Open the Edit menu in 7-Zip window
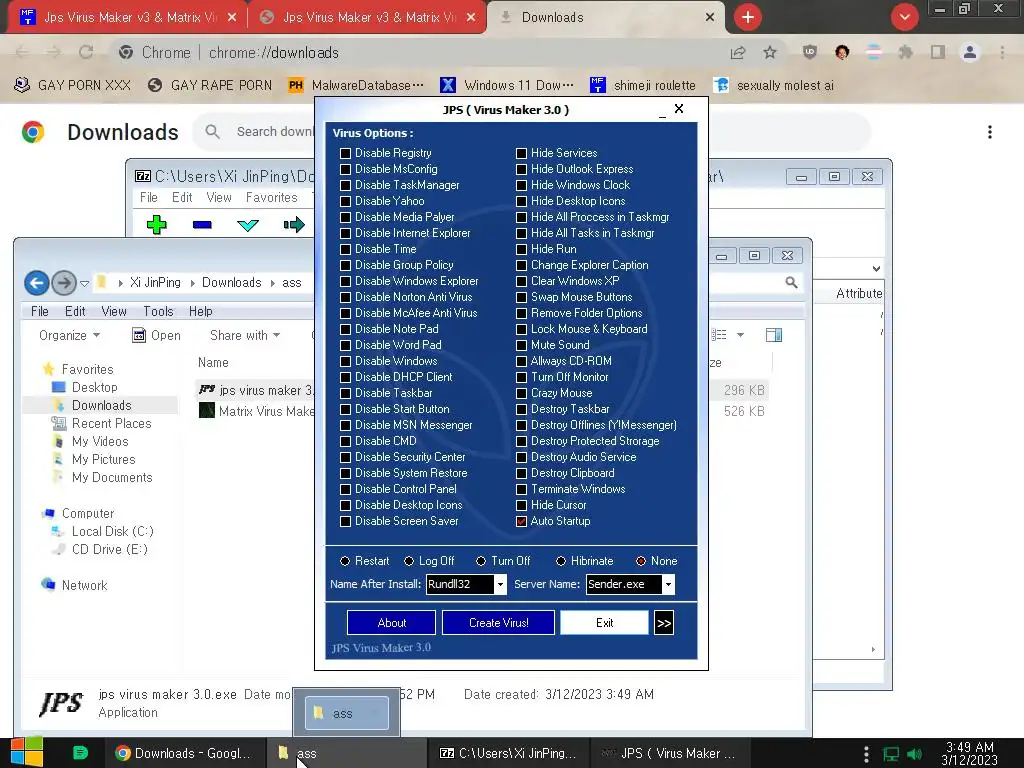 click(182, 197)
